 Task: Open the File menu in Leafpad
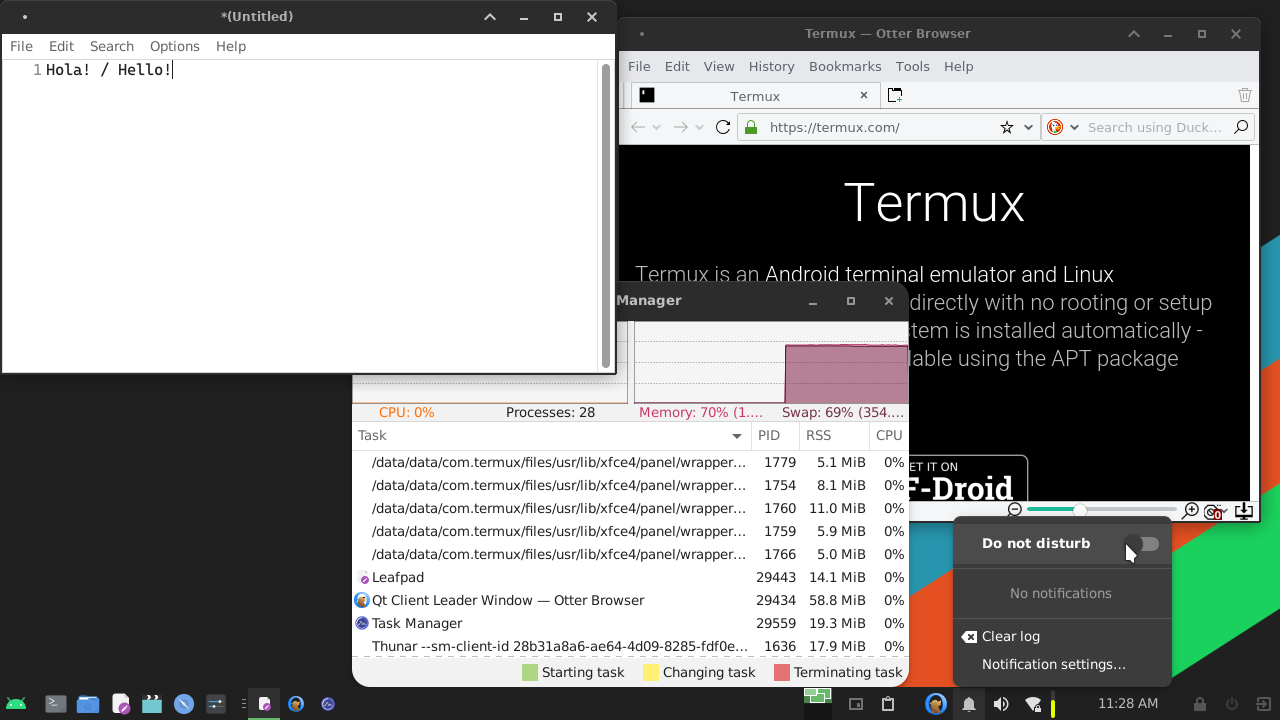(21, 46)
